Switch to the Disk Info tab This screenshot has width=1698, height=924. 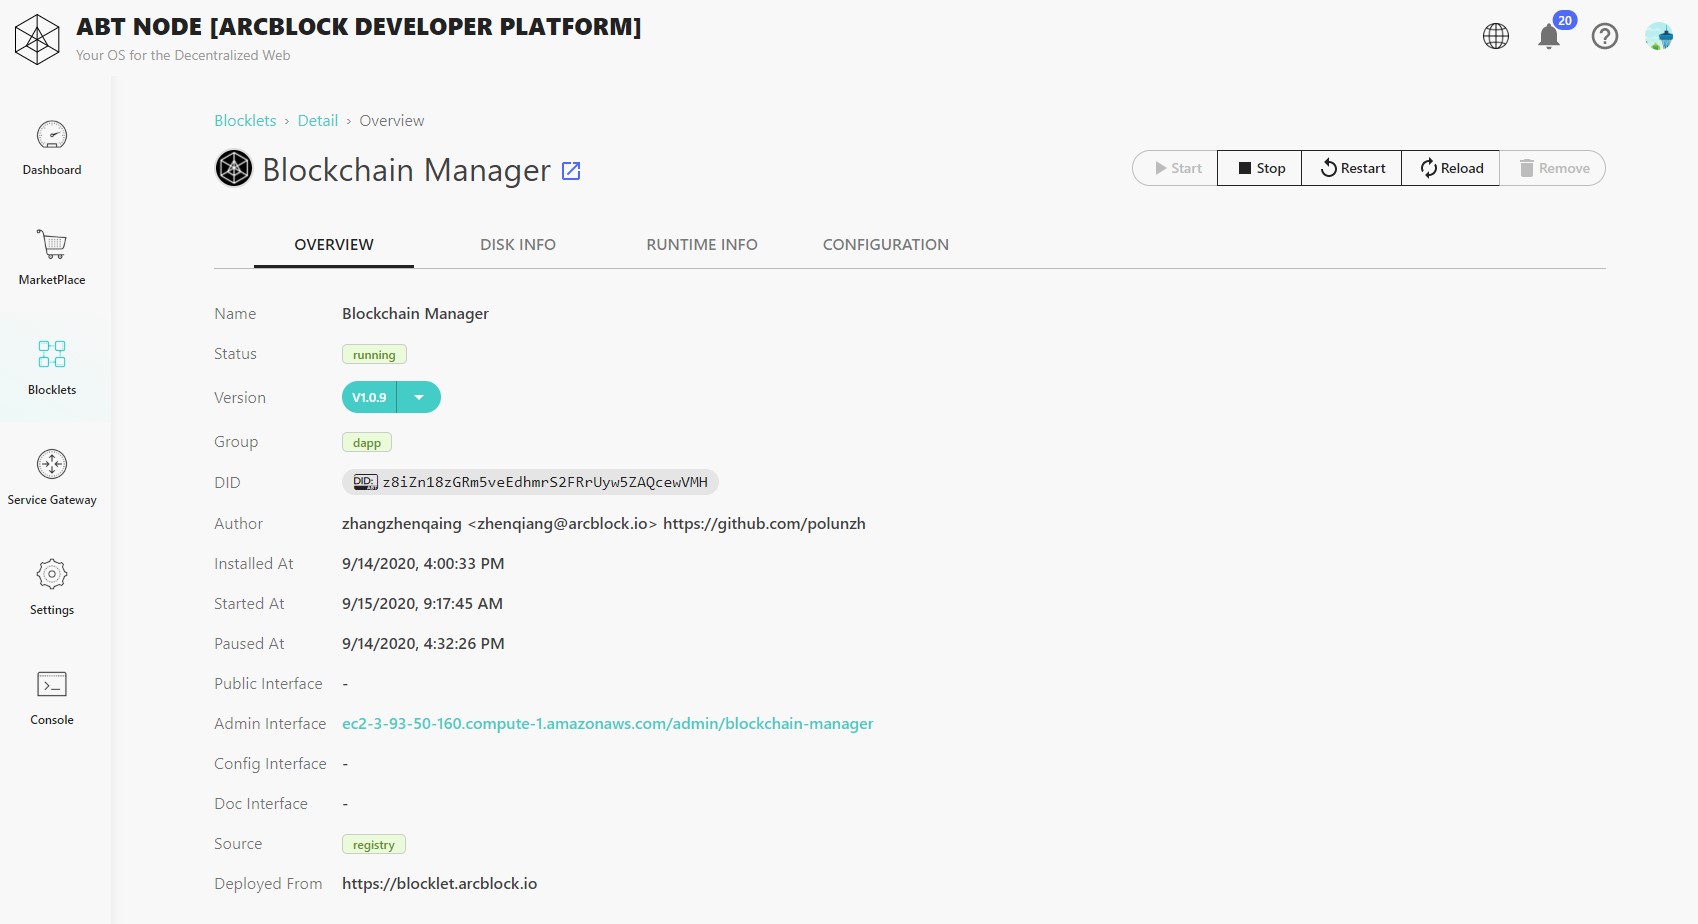tap(517, 245)
